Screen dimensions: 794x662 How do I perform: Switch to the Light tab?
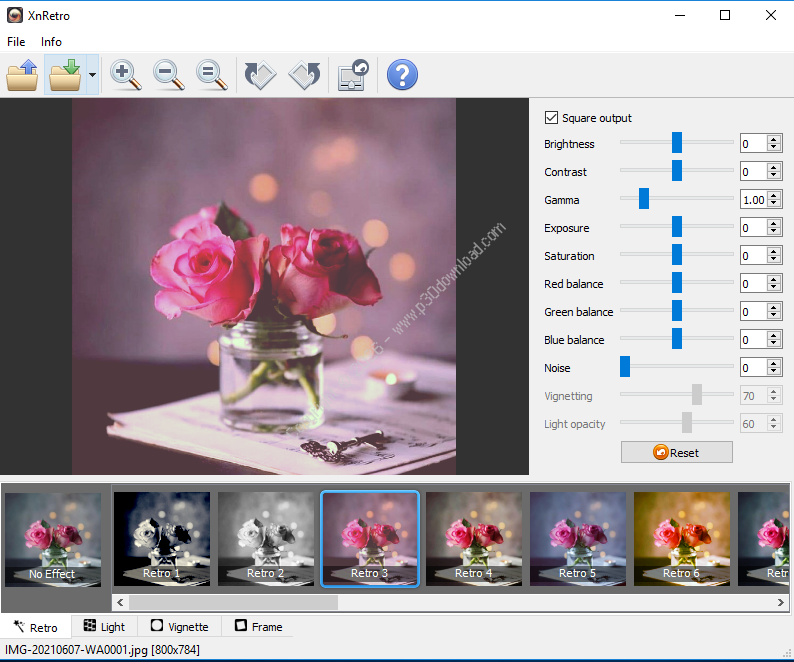pyautogui.click(x=104, y=627)
